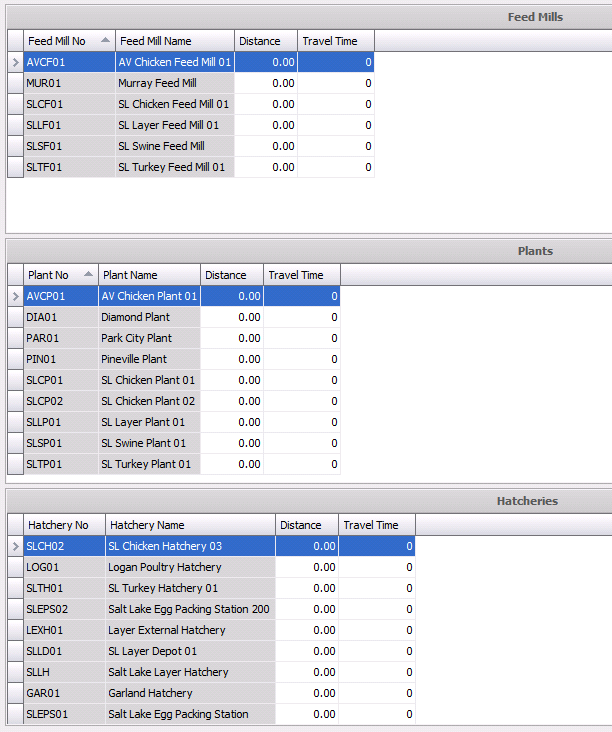Select SL Swine Feed Mill row
The image size is (612, 732).
tap(175, 146)
